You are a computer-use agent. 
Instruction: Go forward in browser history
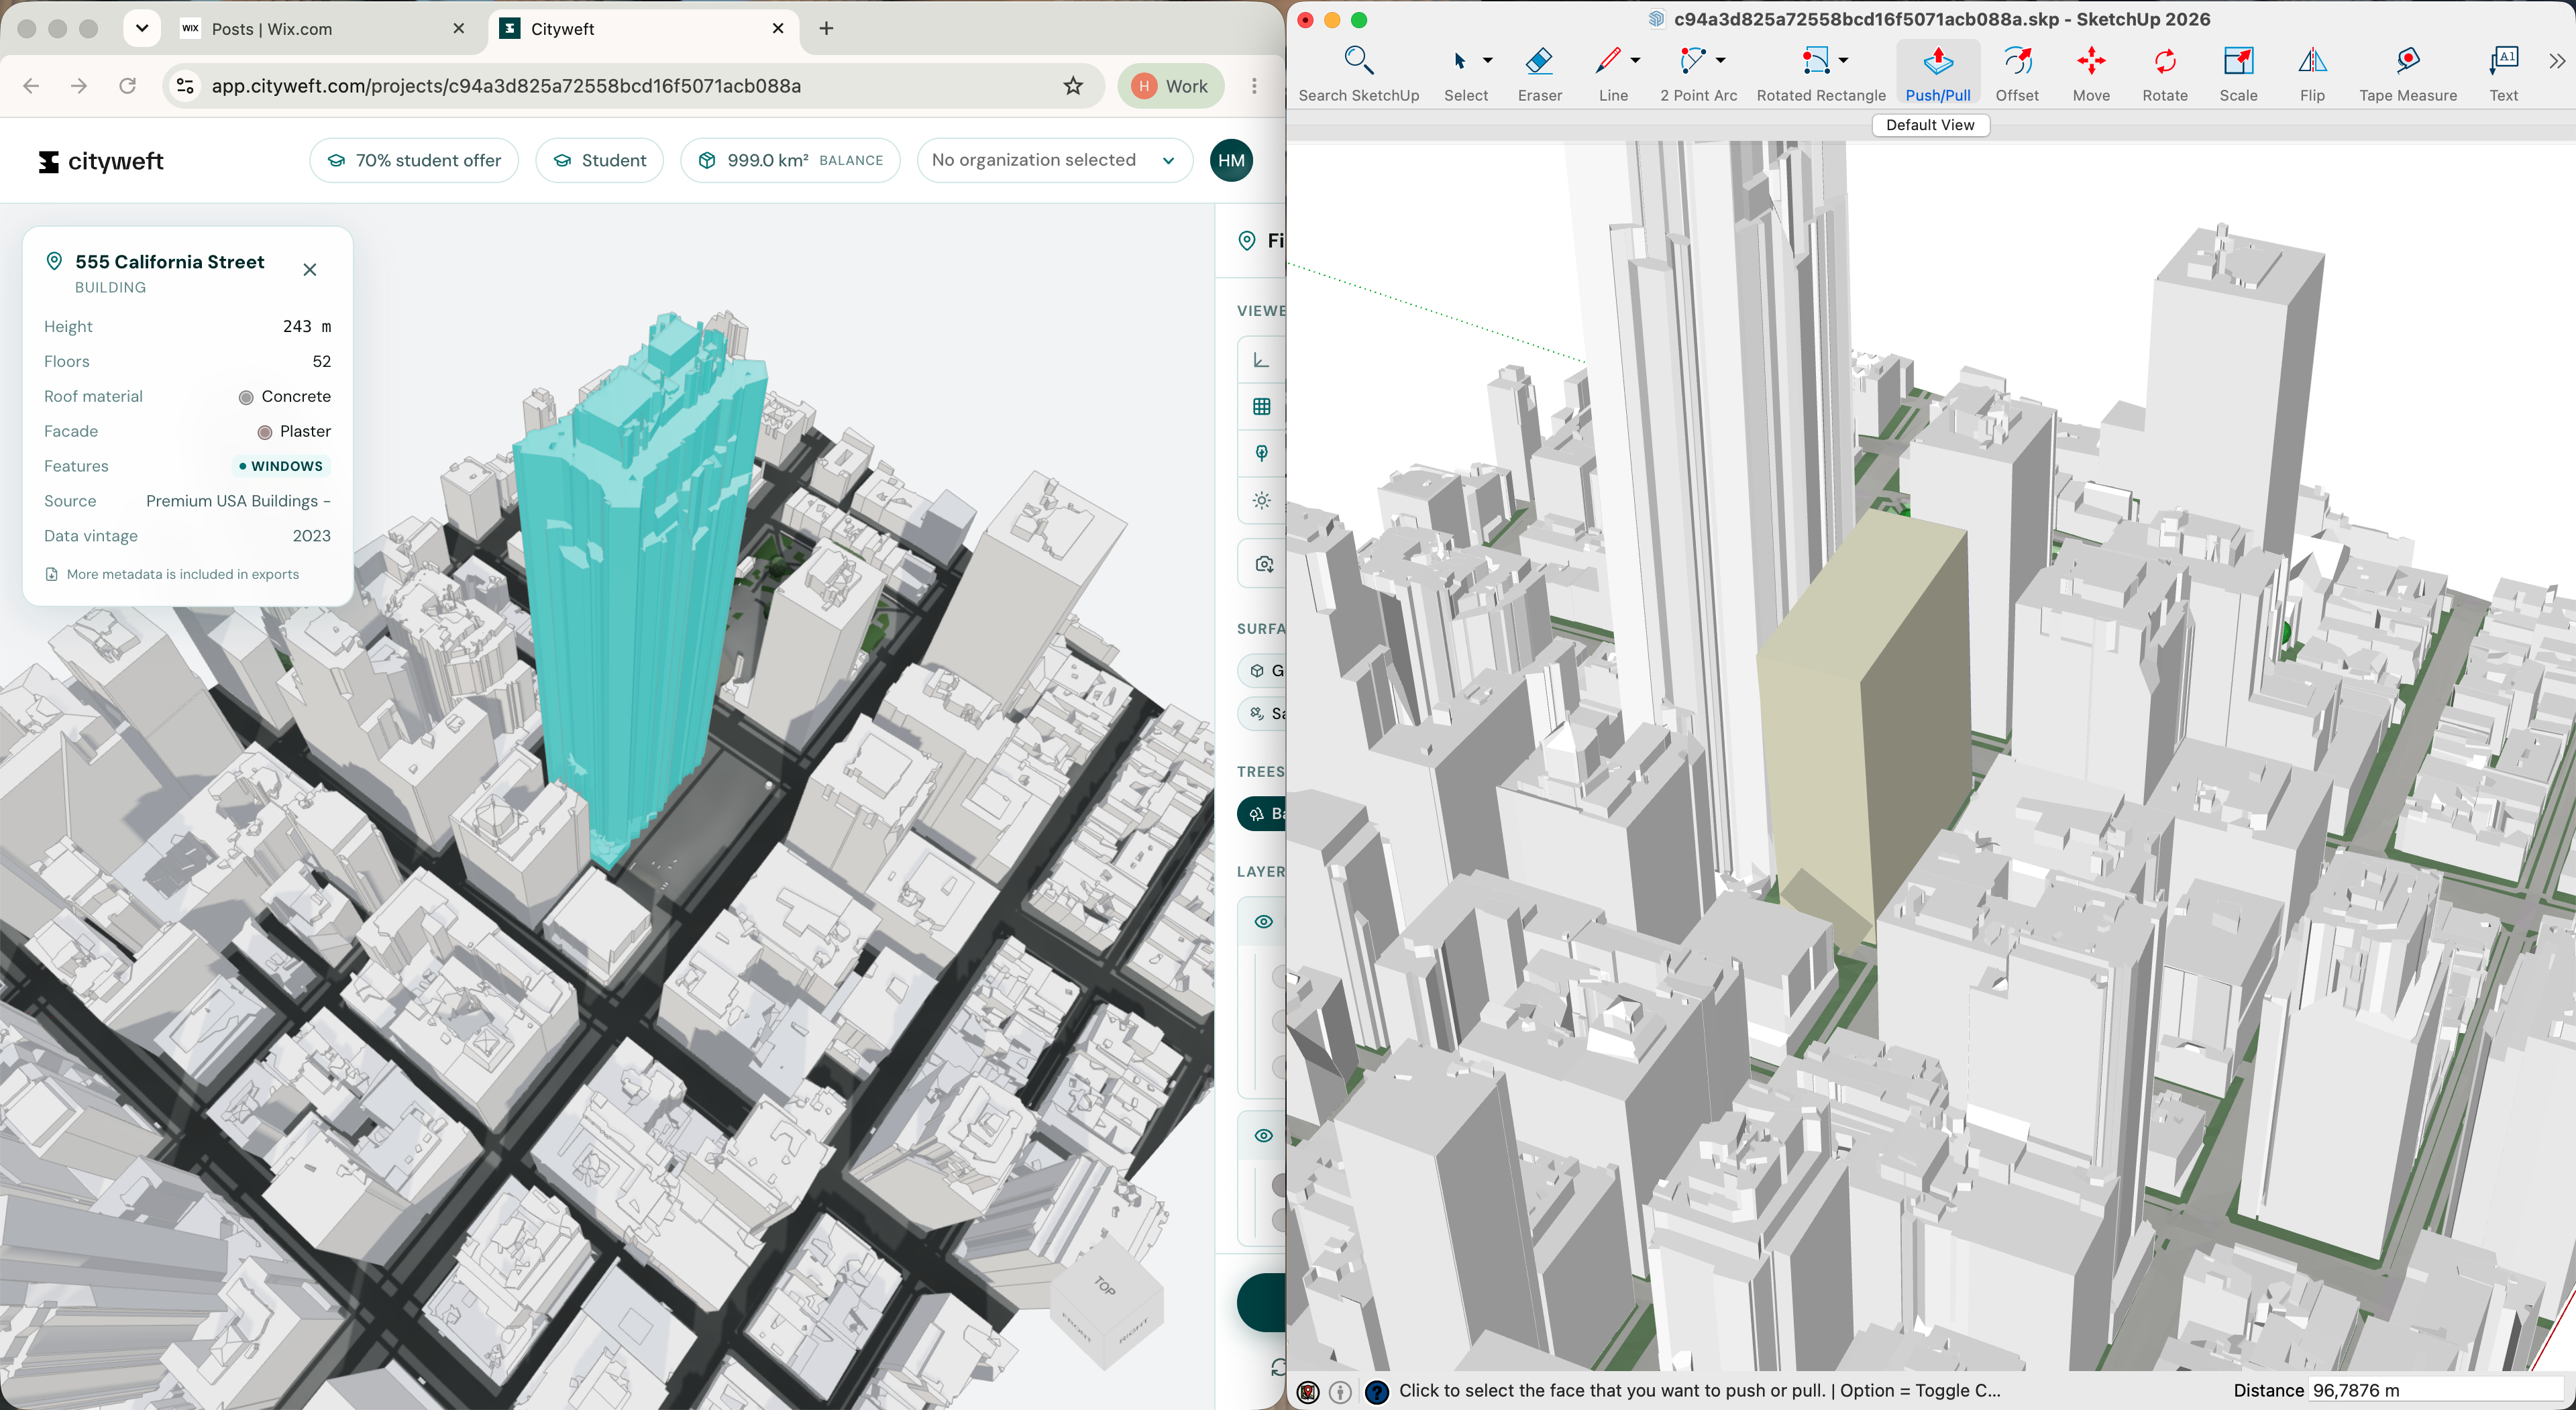tap(79, 86)
